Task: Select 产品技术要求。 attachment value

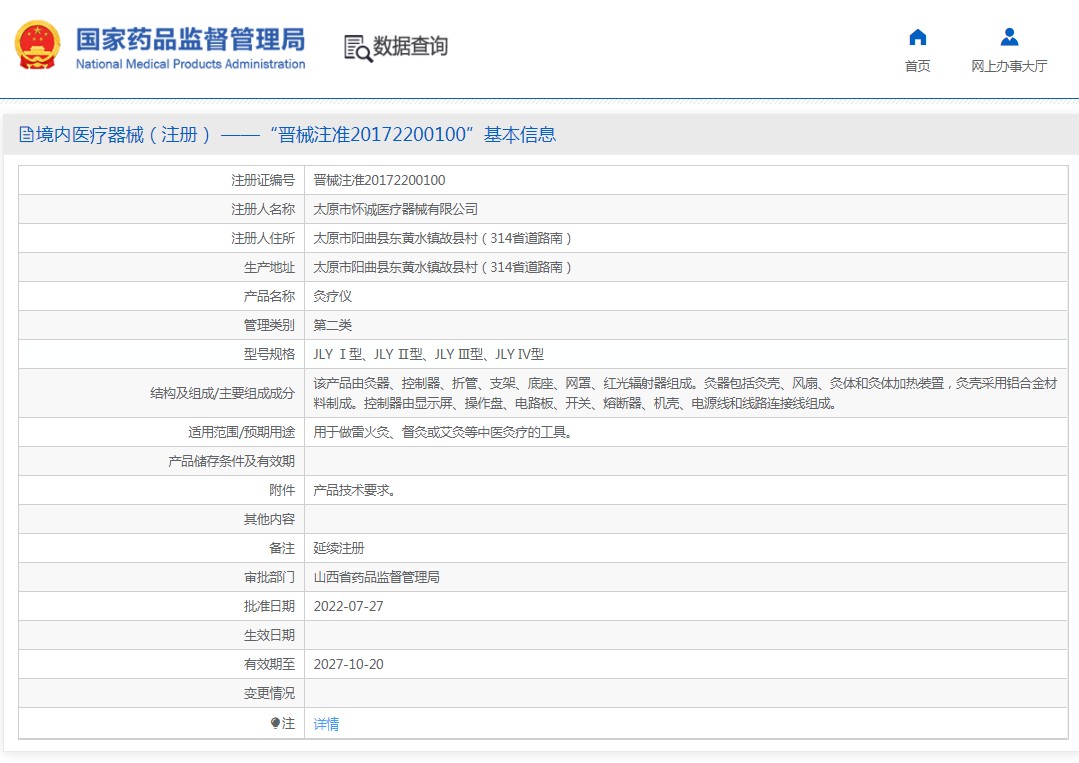Action: click(354, 490)
